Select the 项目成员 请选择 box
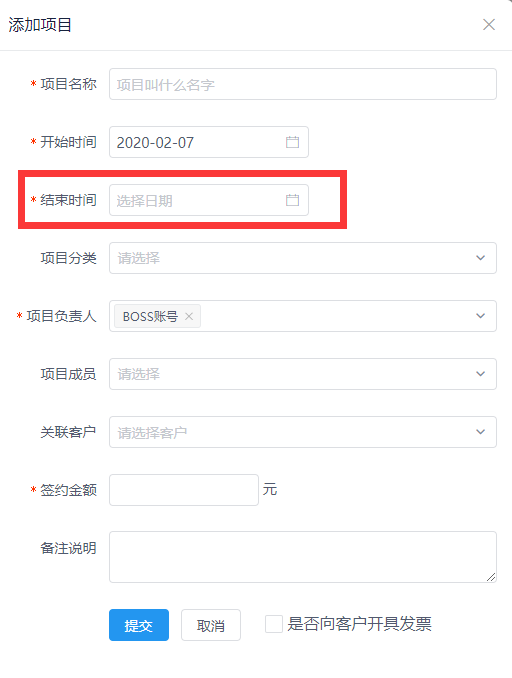This screenshot has width=512, height=678. [x=303, y=374]
